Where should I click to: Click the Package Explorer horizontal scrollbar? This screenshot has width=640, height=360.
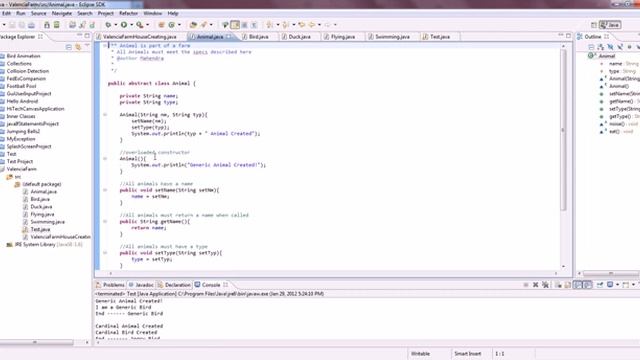click(37, 342)
